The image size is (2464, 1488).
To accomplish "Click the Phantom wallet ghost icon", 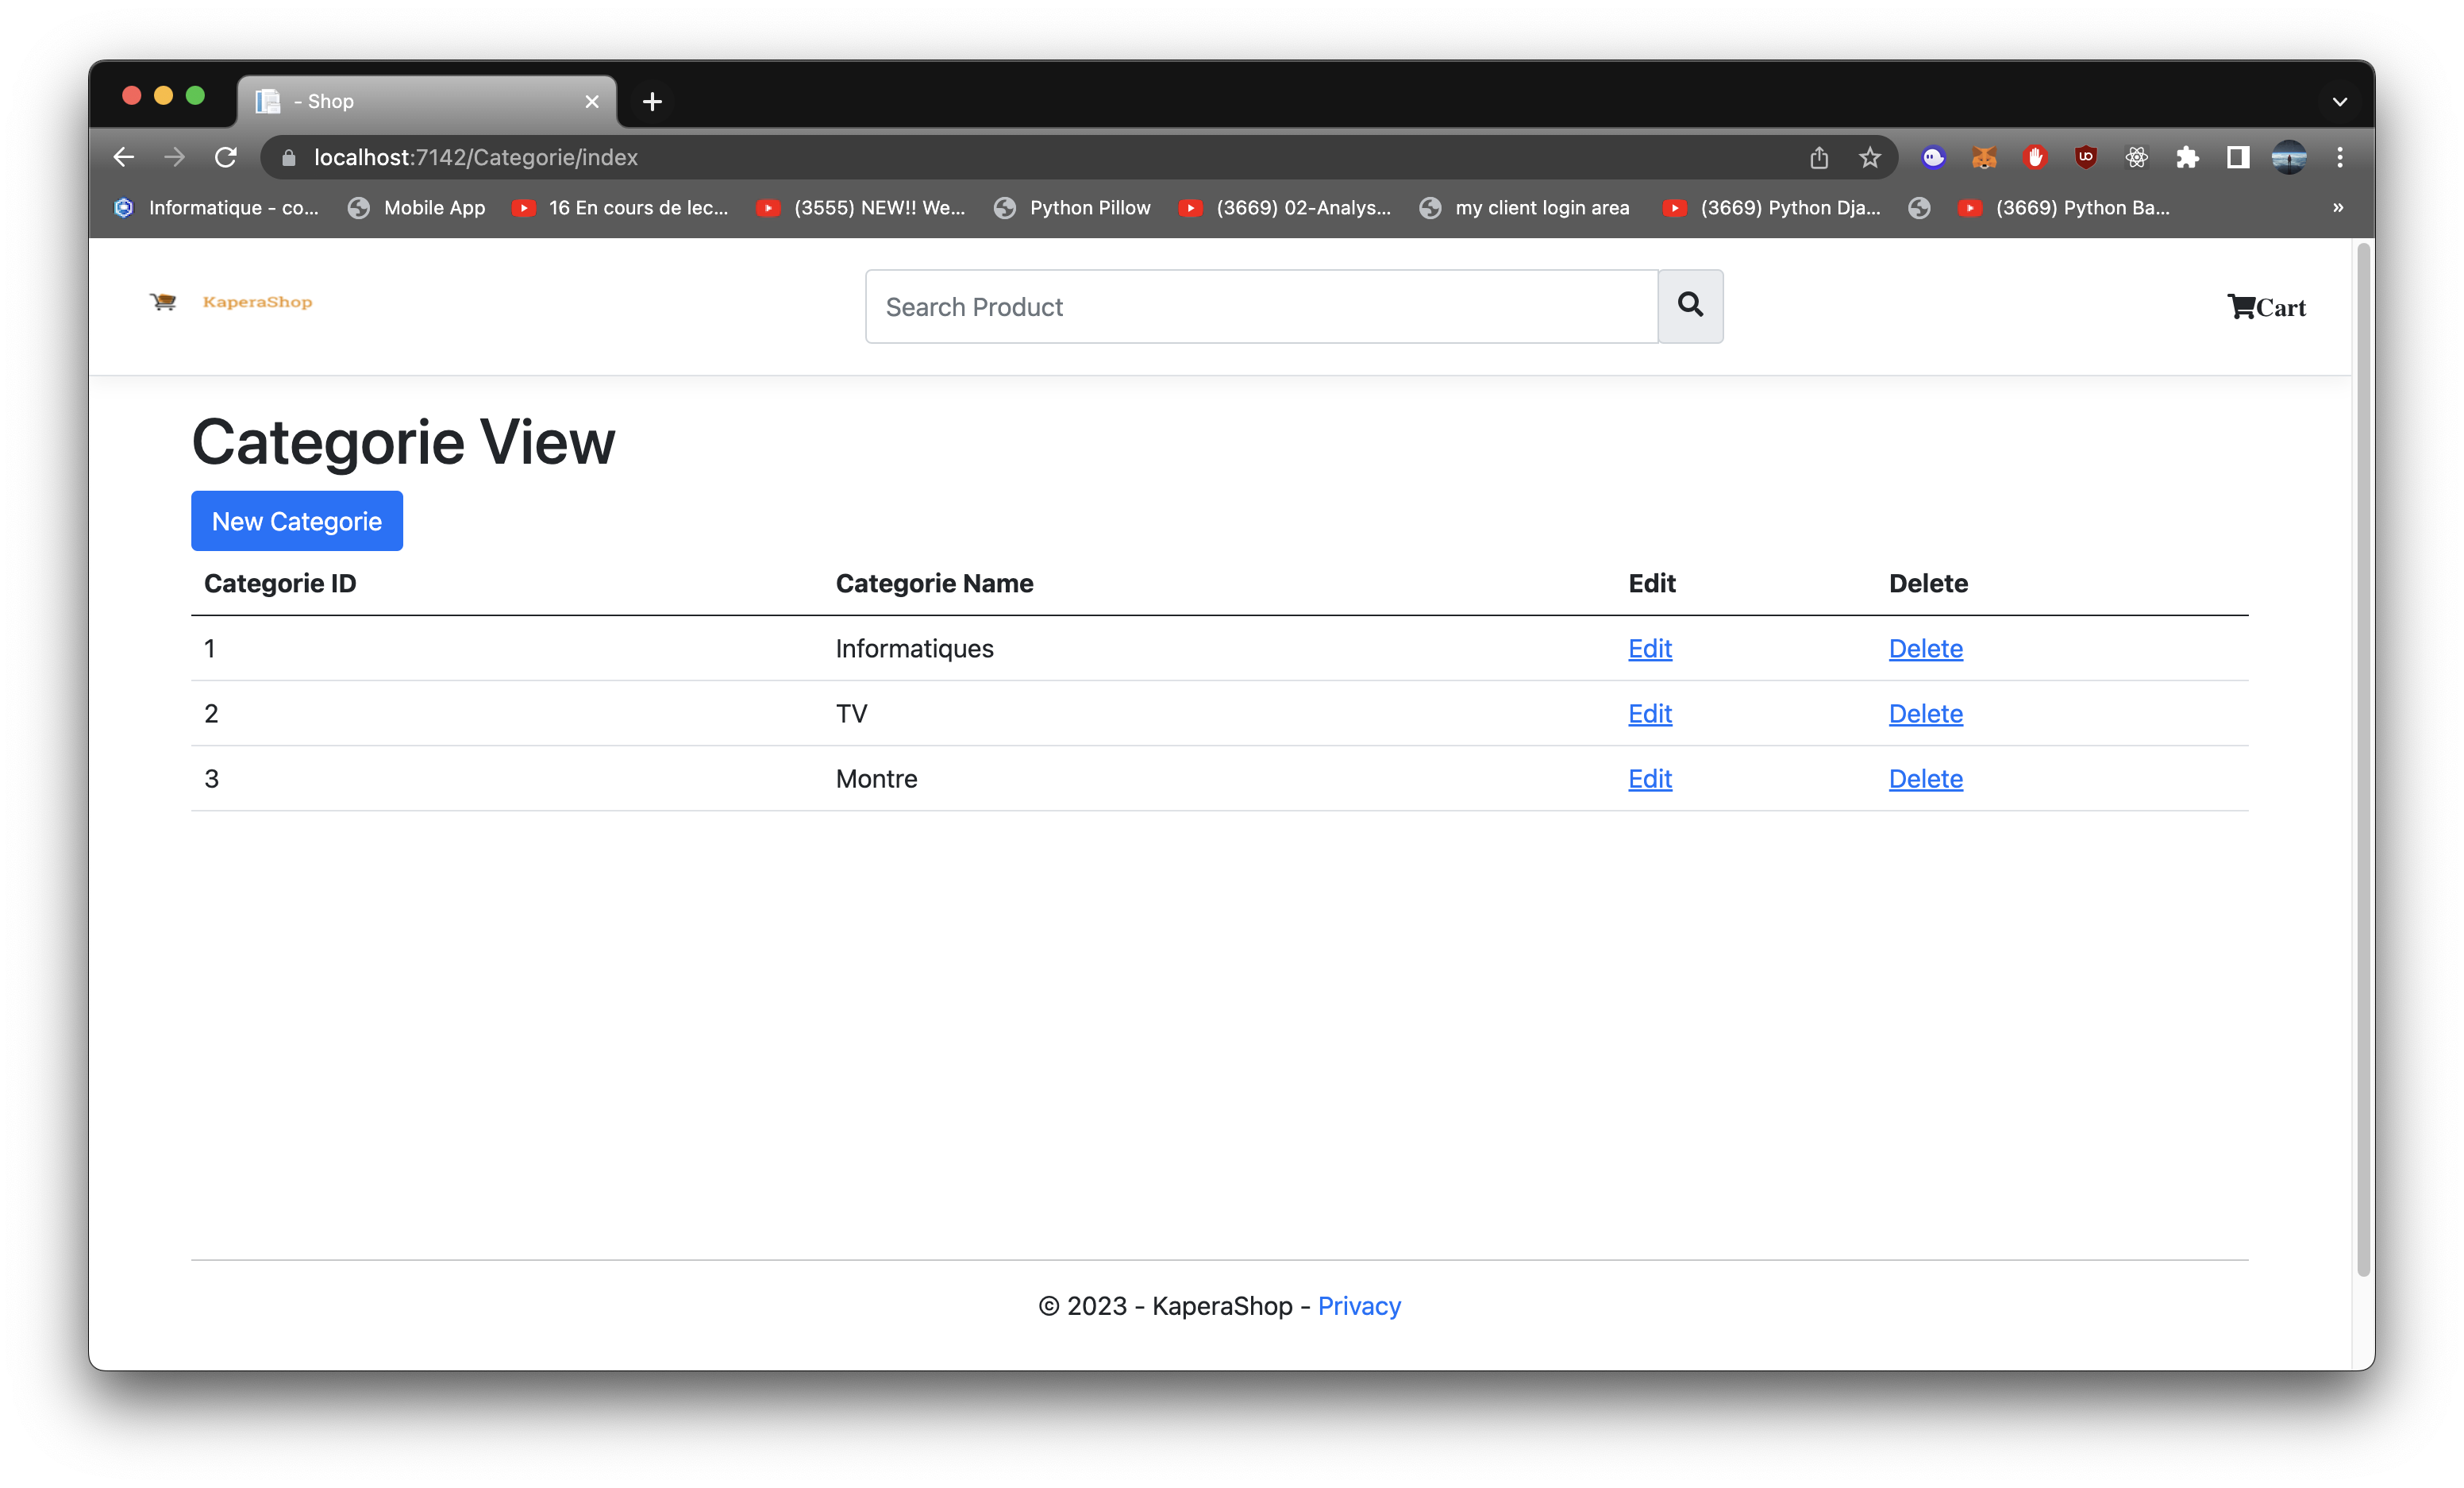I will point(1933,157).
